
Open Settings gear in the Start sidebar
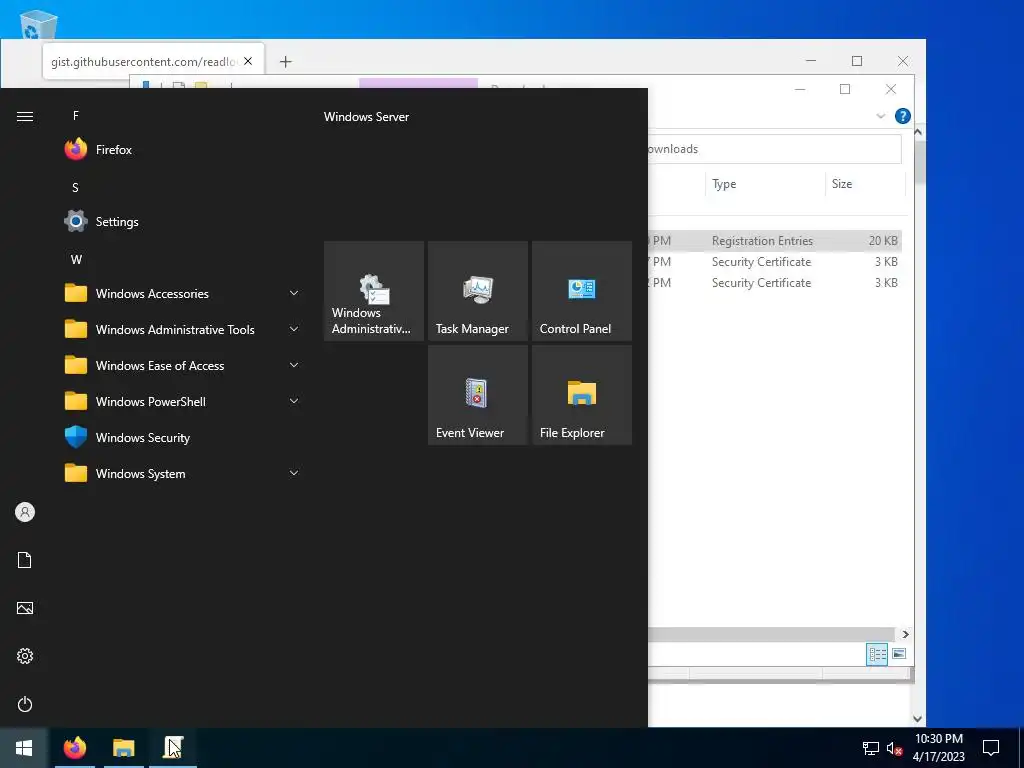tap(25, 656)
